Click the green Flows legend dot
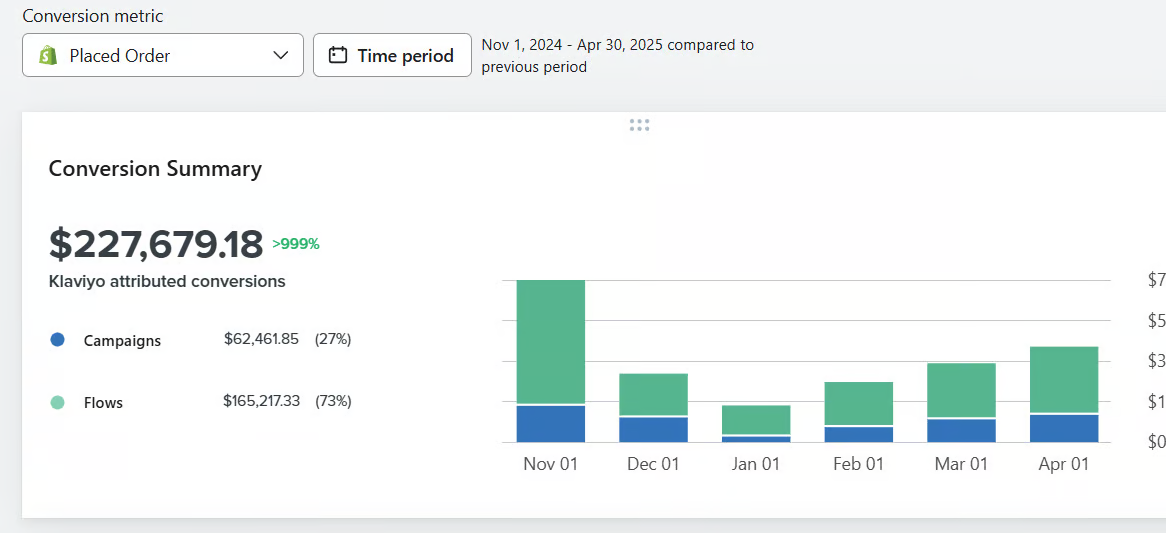Viewport: 1166px width, 533px height. (x=57, y=402)
